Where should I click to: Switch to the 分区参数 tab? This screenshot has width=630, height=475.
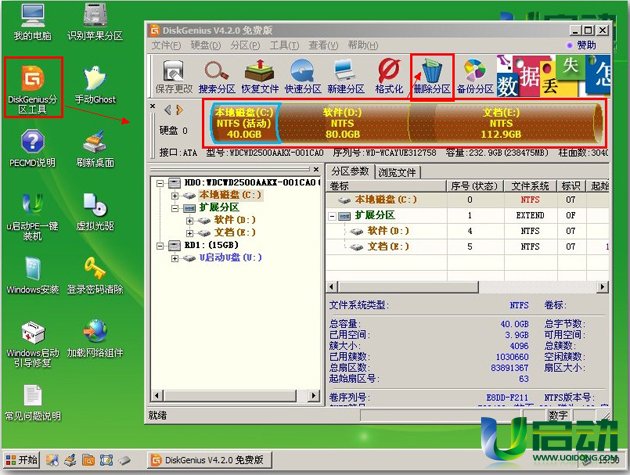click(350, 172)
